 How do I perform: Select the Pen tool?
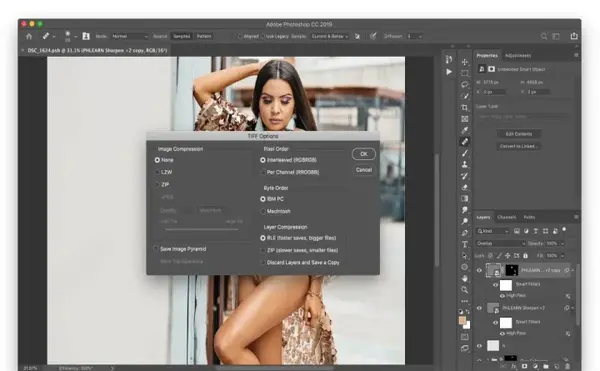pos(465,233)
